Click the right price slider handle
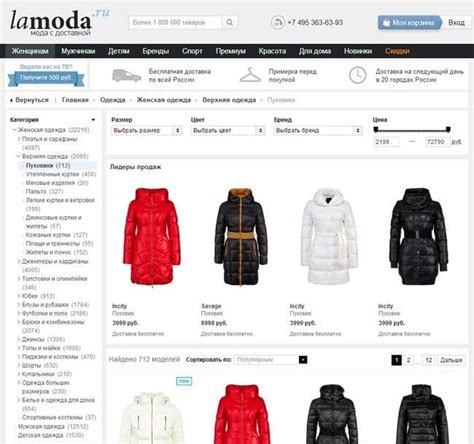This screenshot has height=444, width=474. (x=448, y=129)
